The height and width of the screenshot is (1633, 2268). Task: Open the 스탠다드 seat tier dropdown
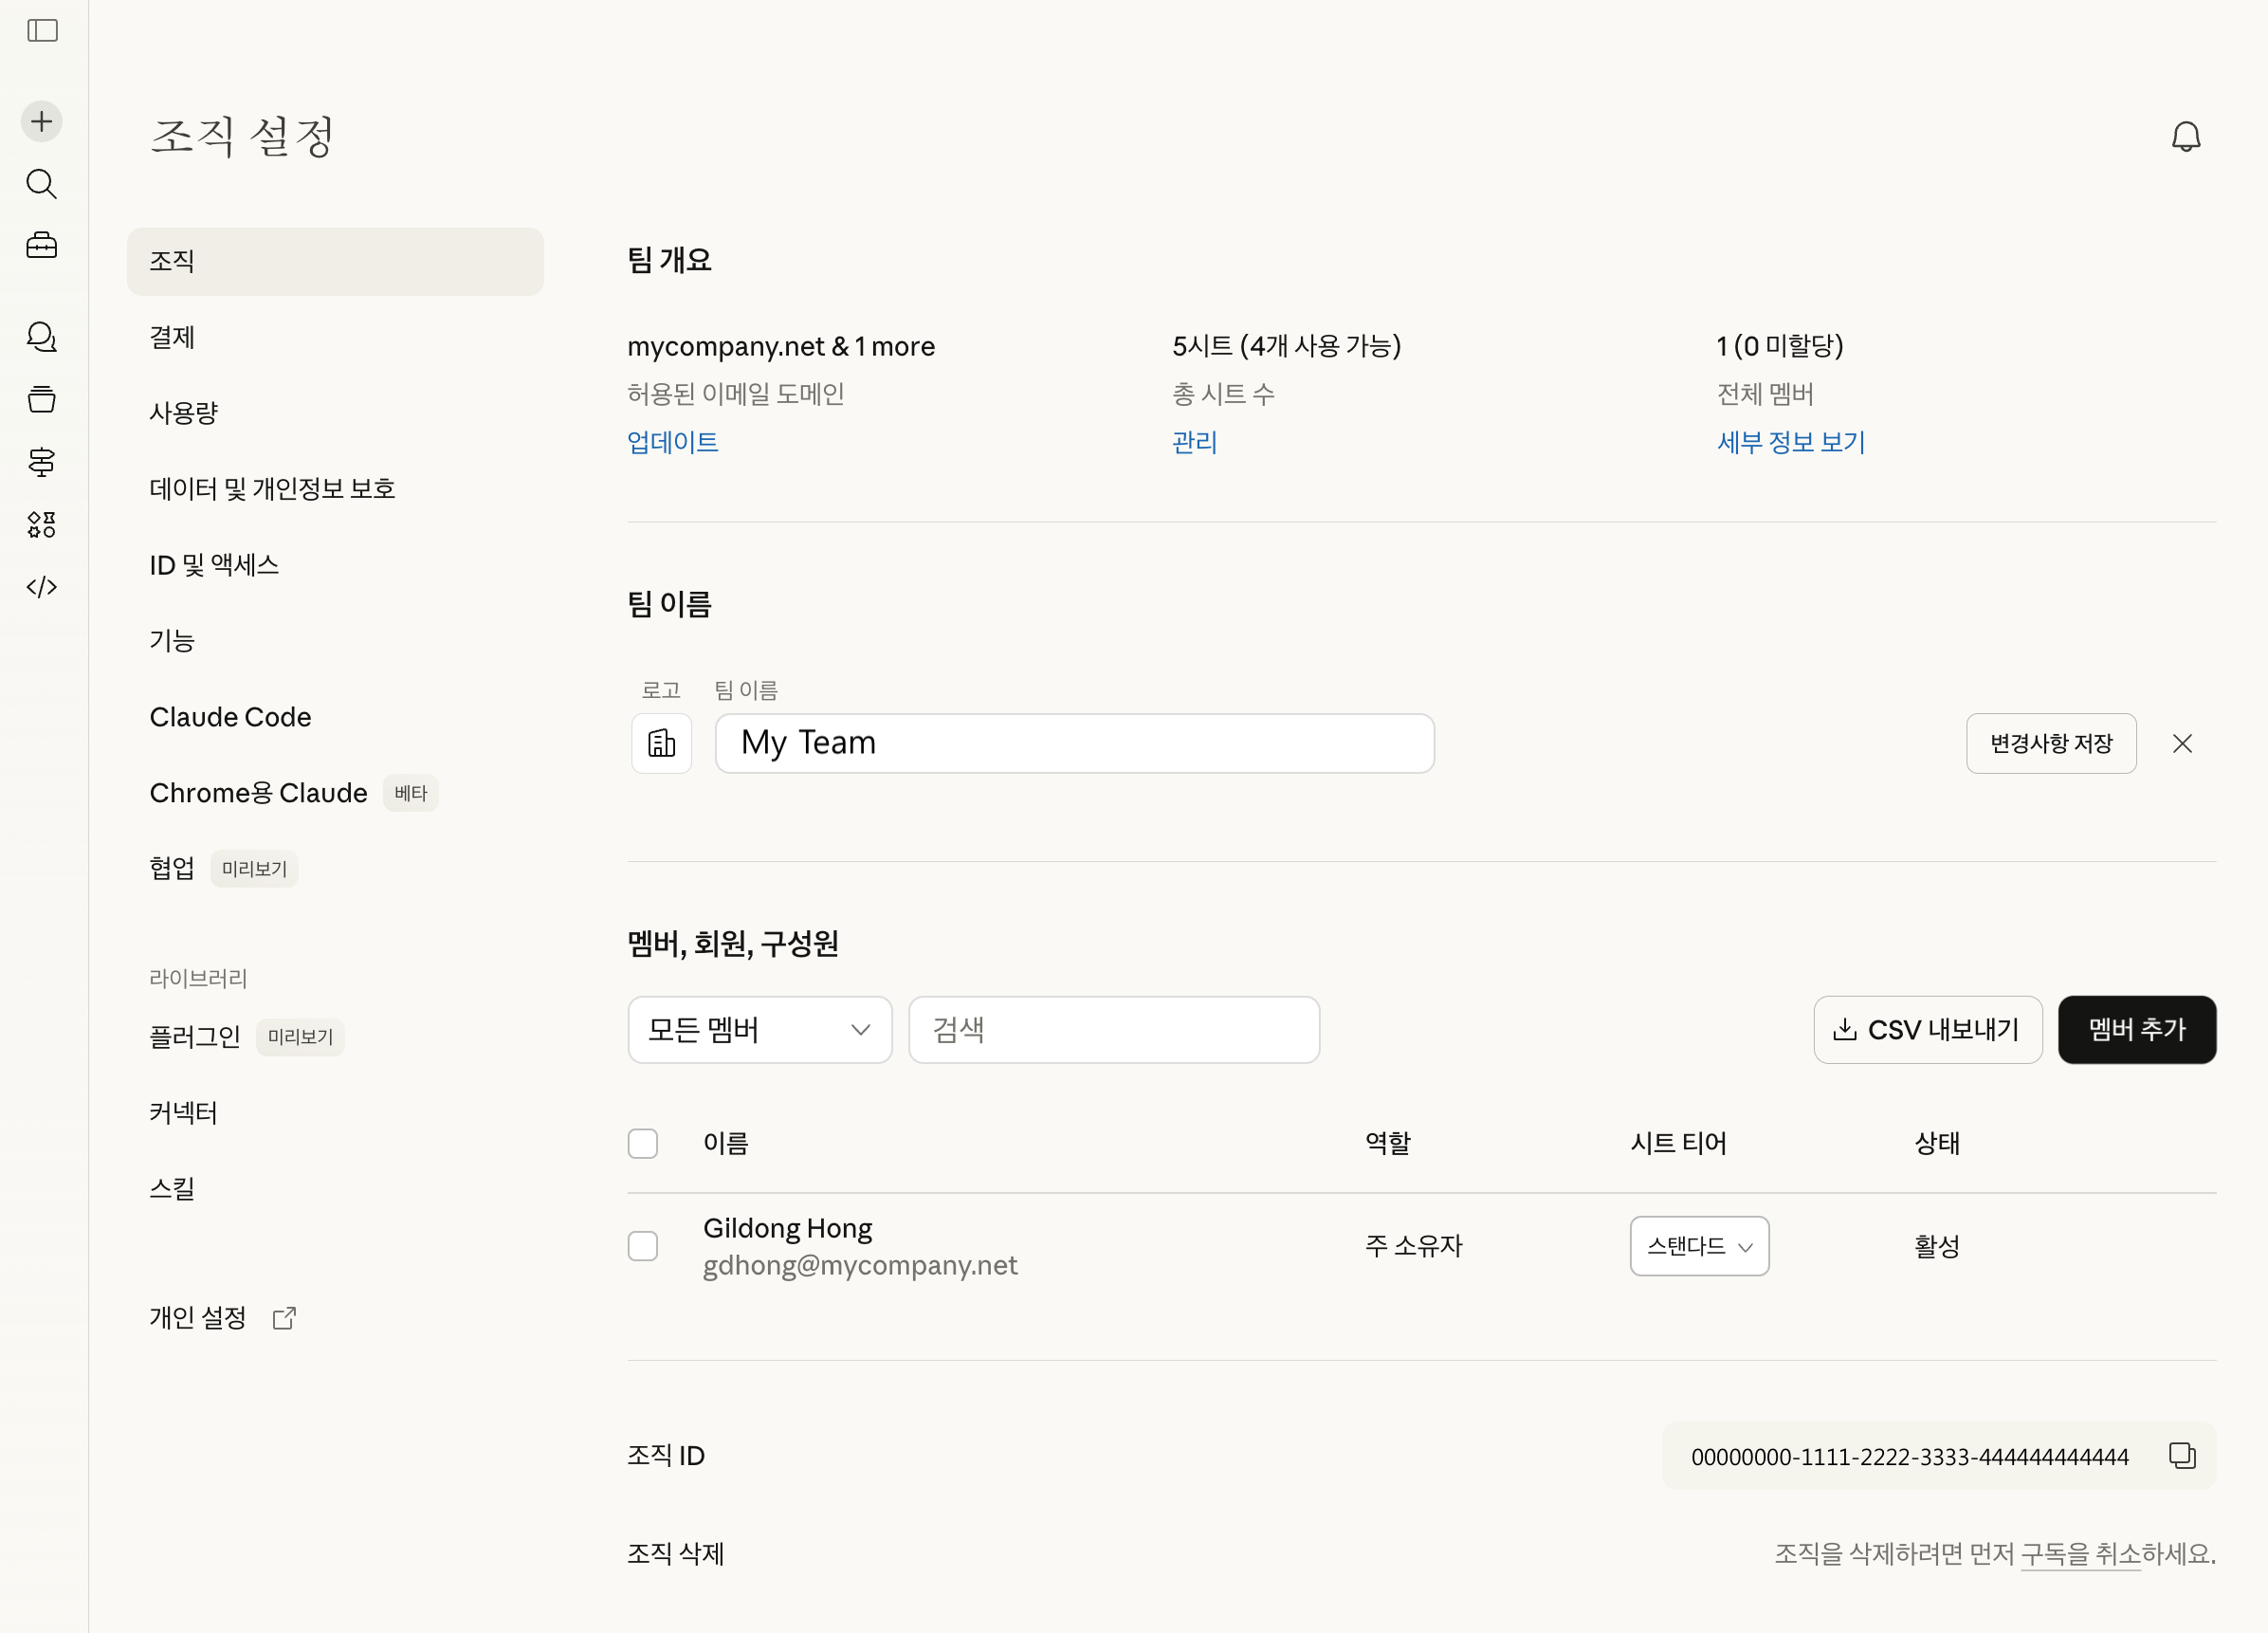pyautogui.click(x=1698, y=1246)
